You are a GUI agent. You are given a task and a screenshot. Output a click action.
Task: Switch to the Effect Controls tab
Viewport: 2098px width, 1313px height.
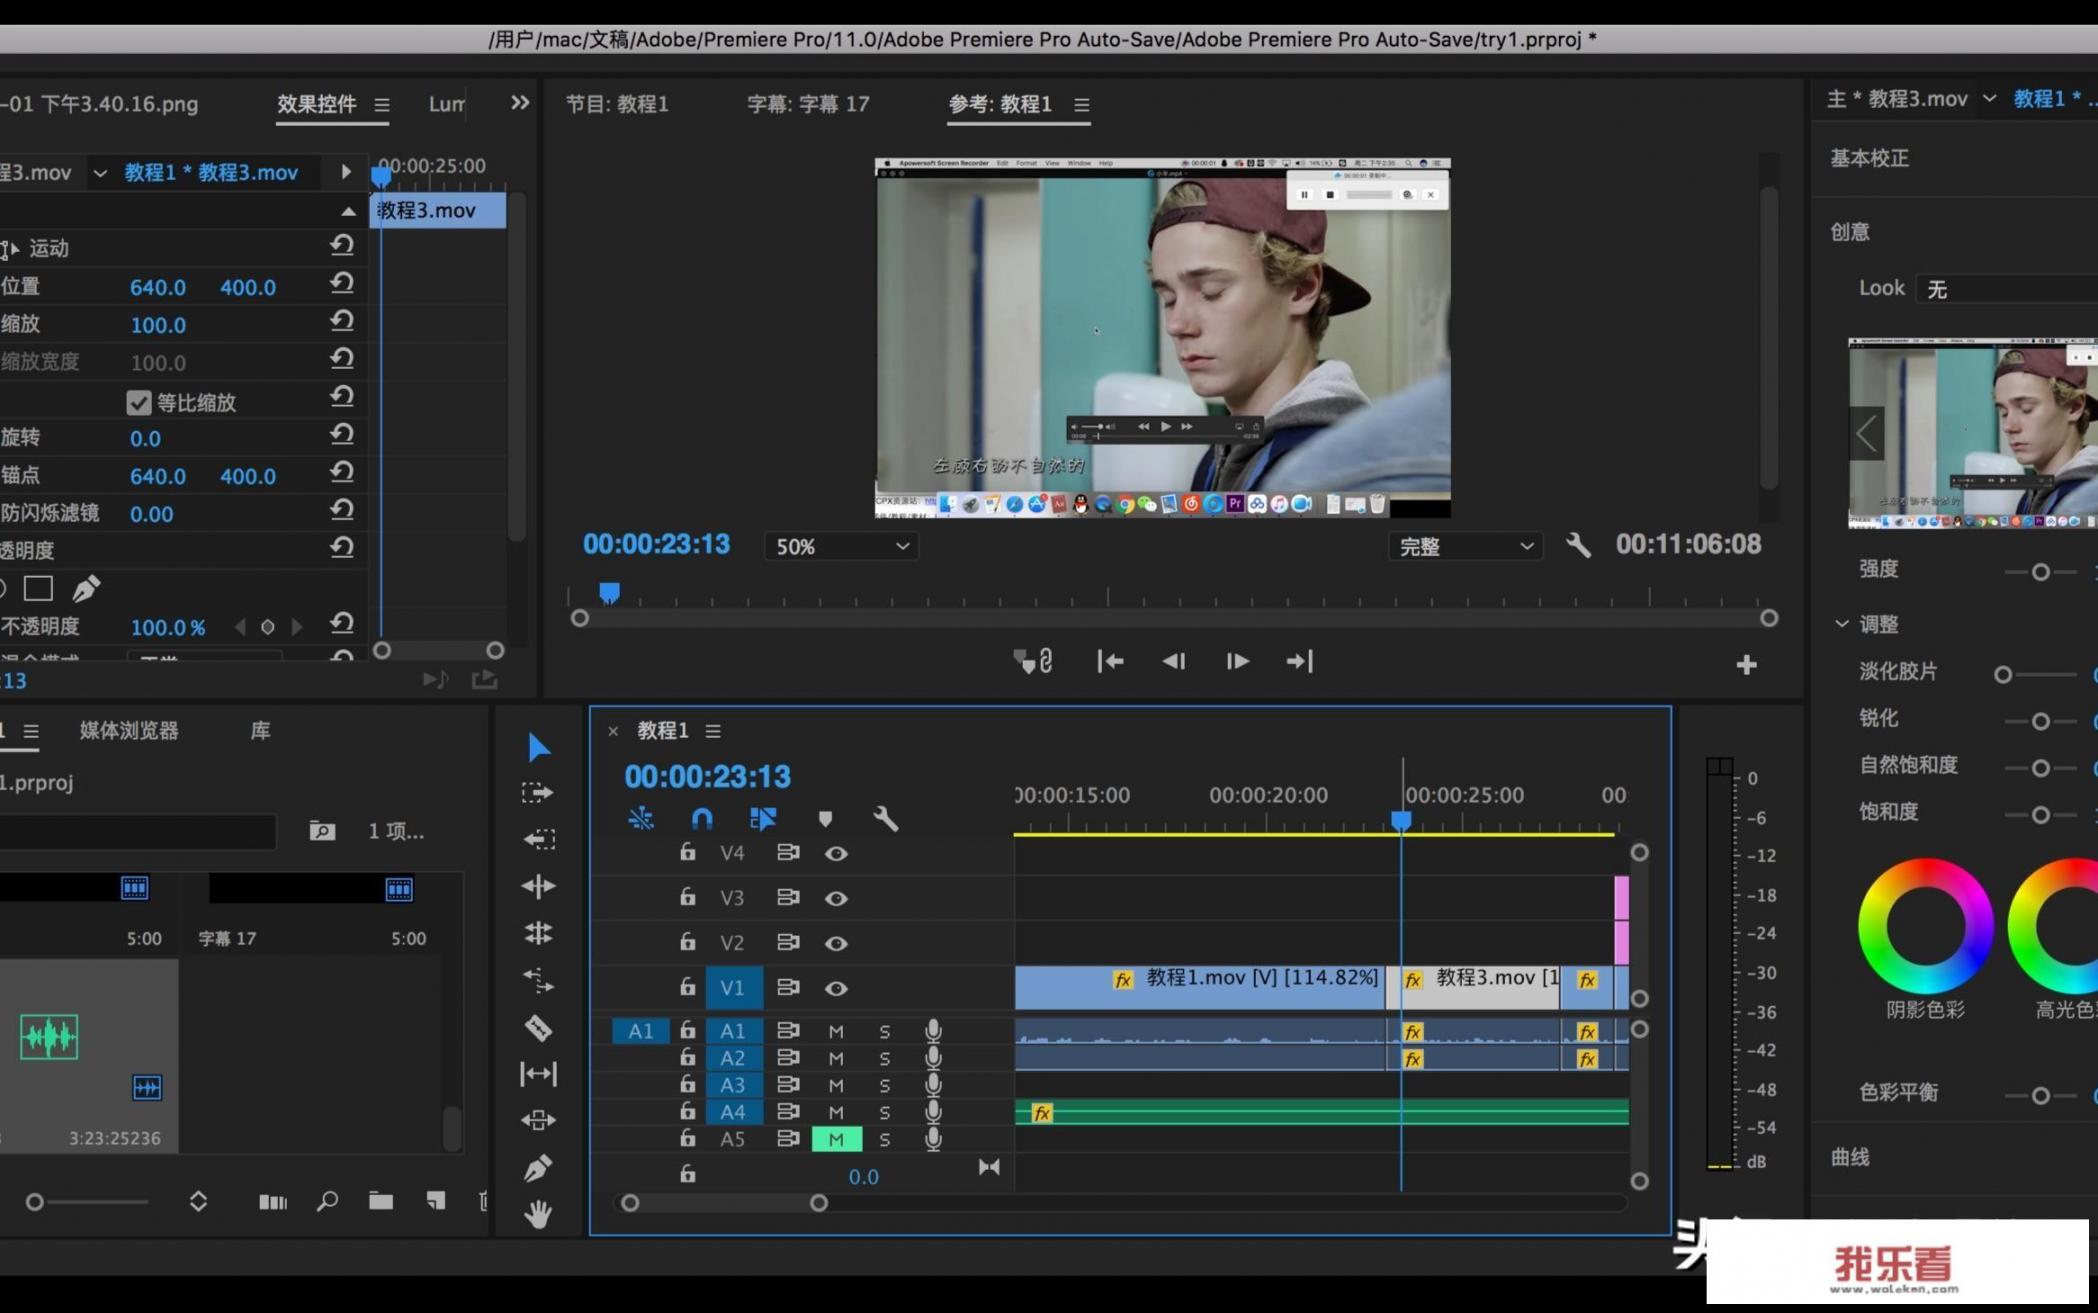(x=316, y=104)
